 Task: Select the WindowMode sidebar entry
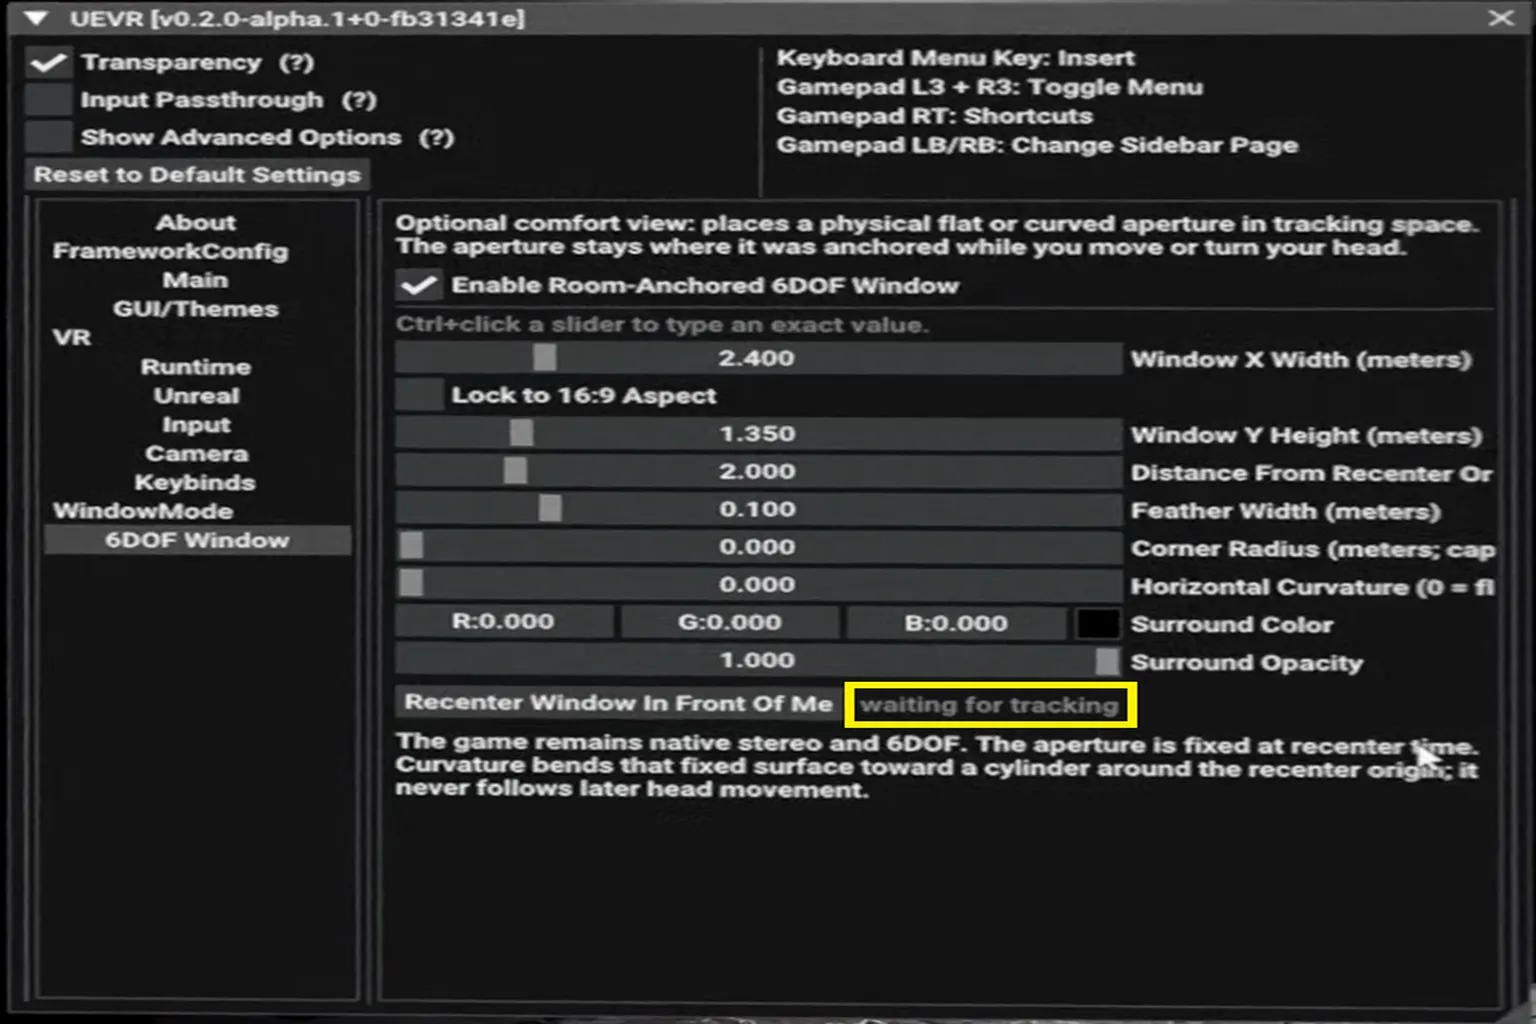tap(143, 511)
